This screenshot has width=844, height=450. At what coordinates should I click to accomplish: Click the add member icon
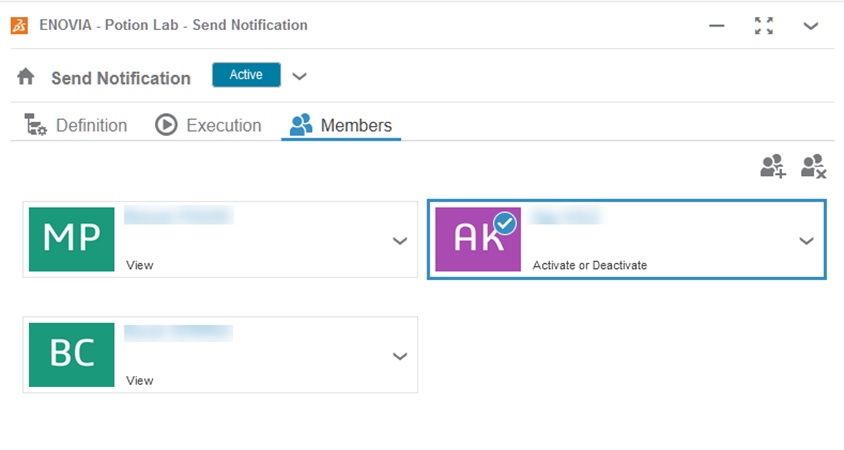773,166
